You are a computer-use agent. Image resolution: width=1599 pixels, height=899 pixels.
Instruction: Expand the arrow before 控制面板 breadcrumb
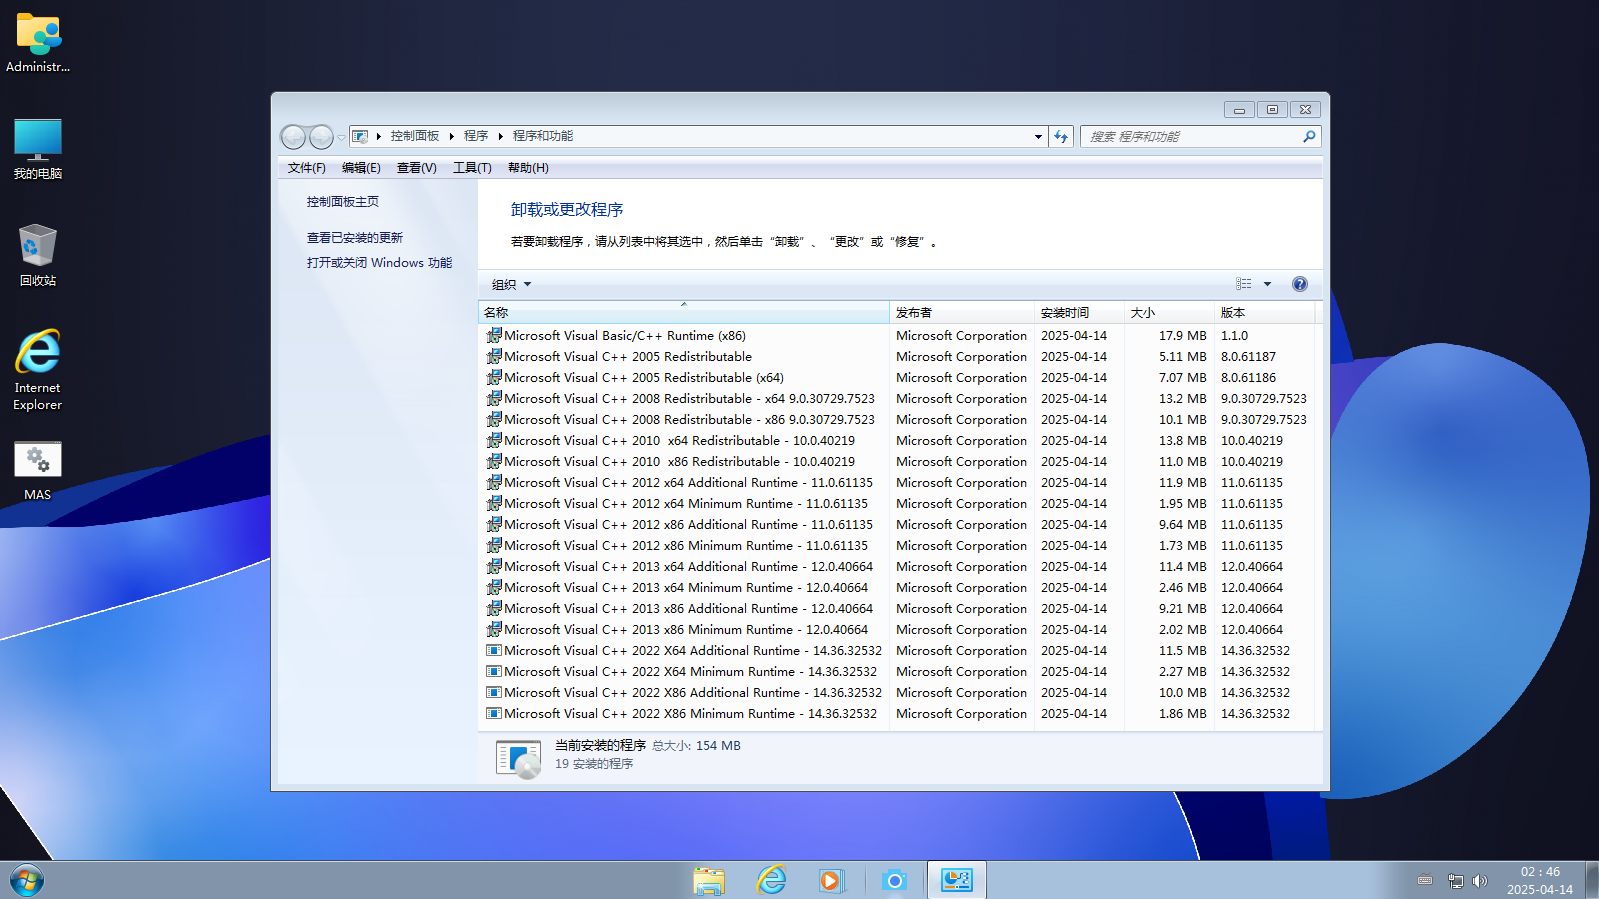pyautogui.click(x=379, y=136)
